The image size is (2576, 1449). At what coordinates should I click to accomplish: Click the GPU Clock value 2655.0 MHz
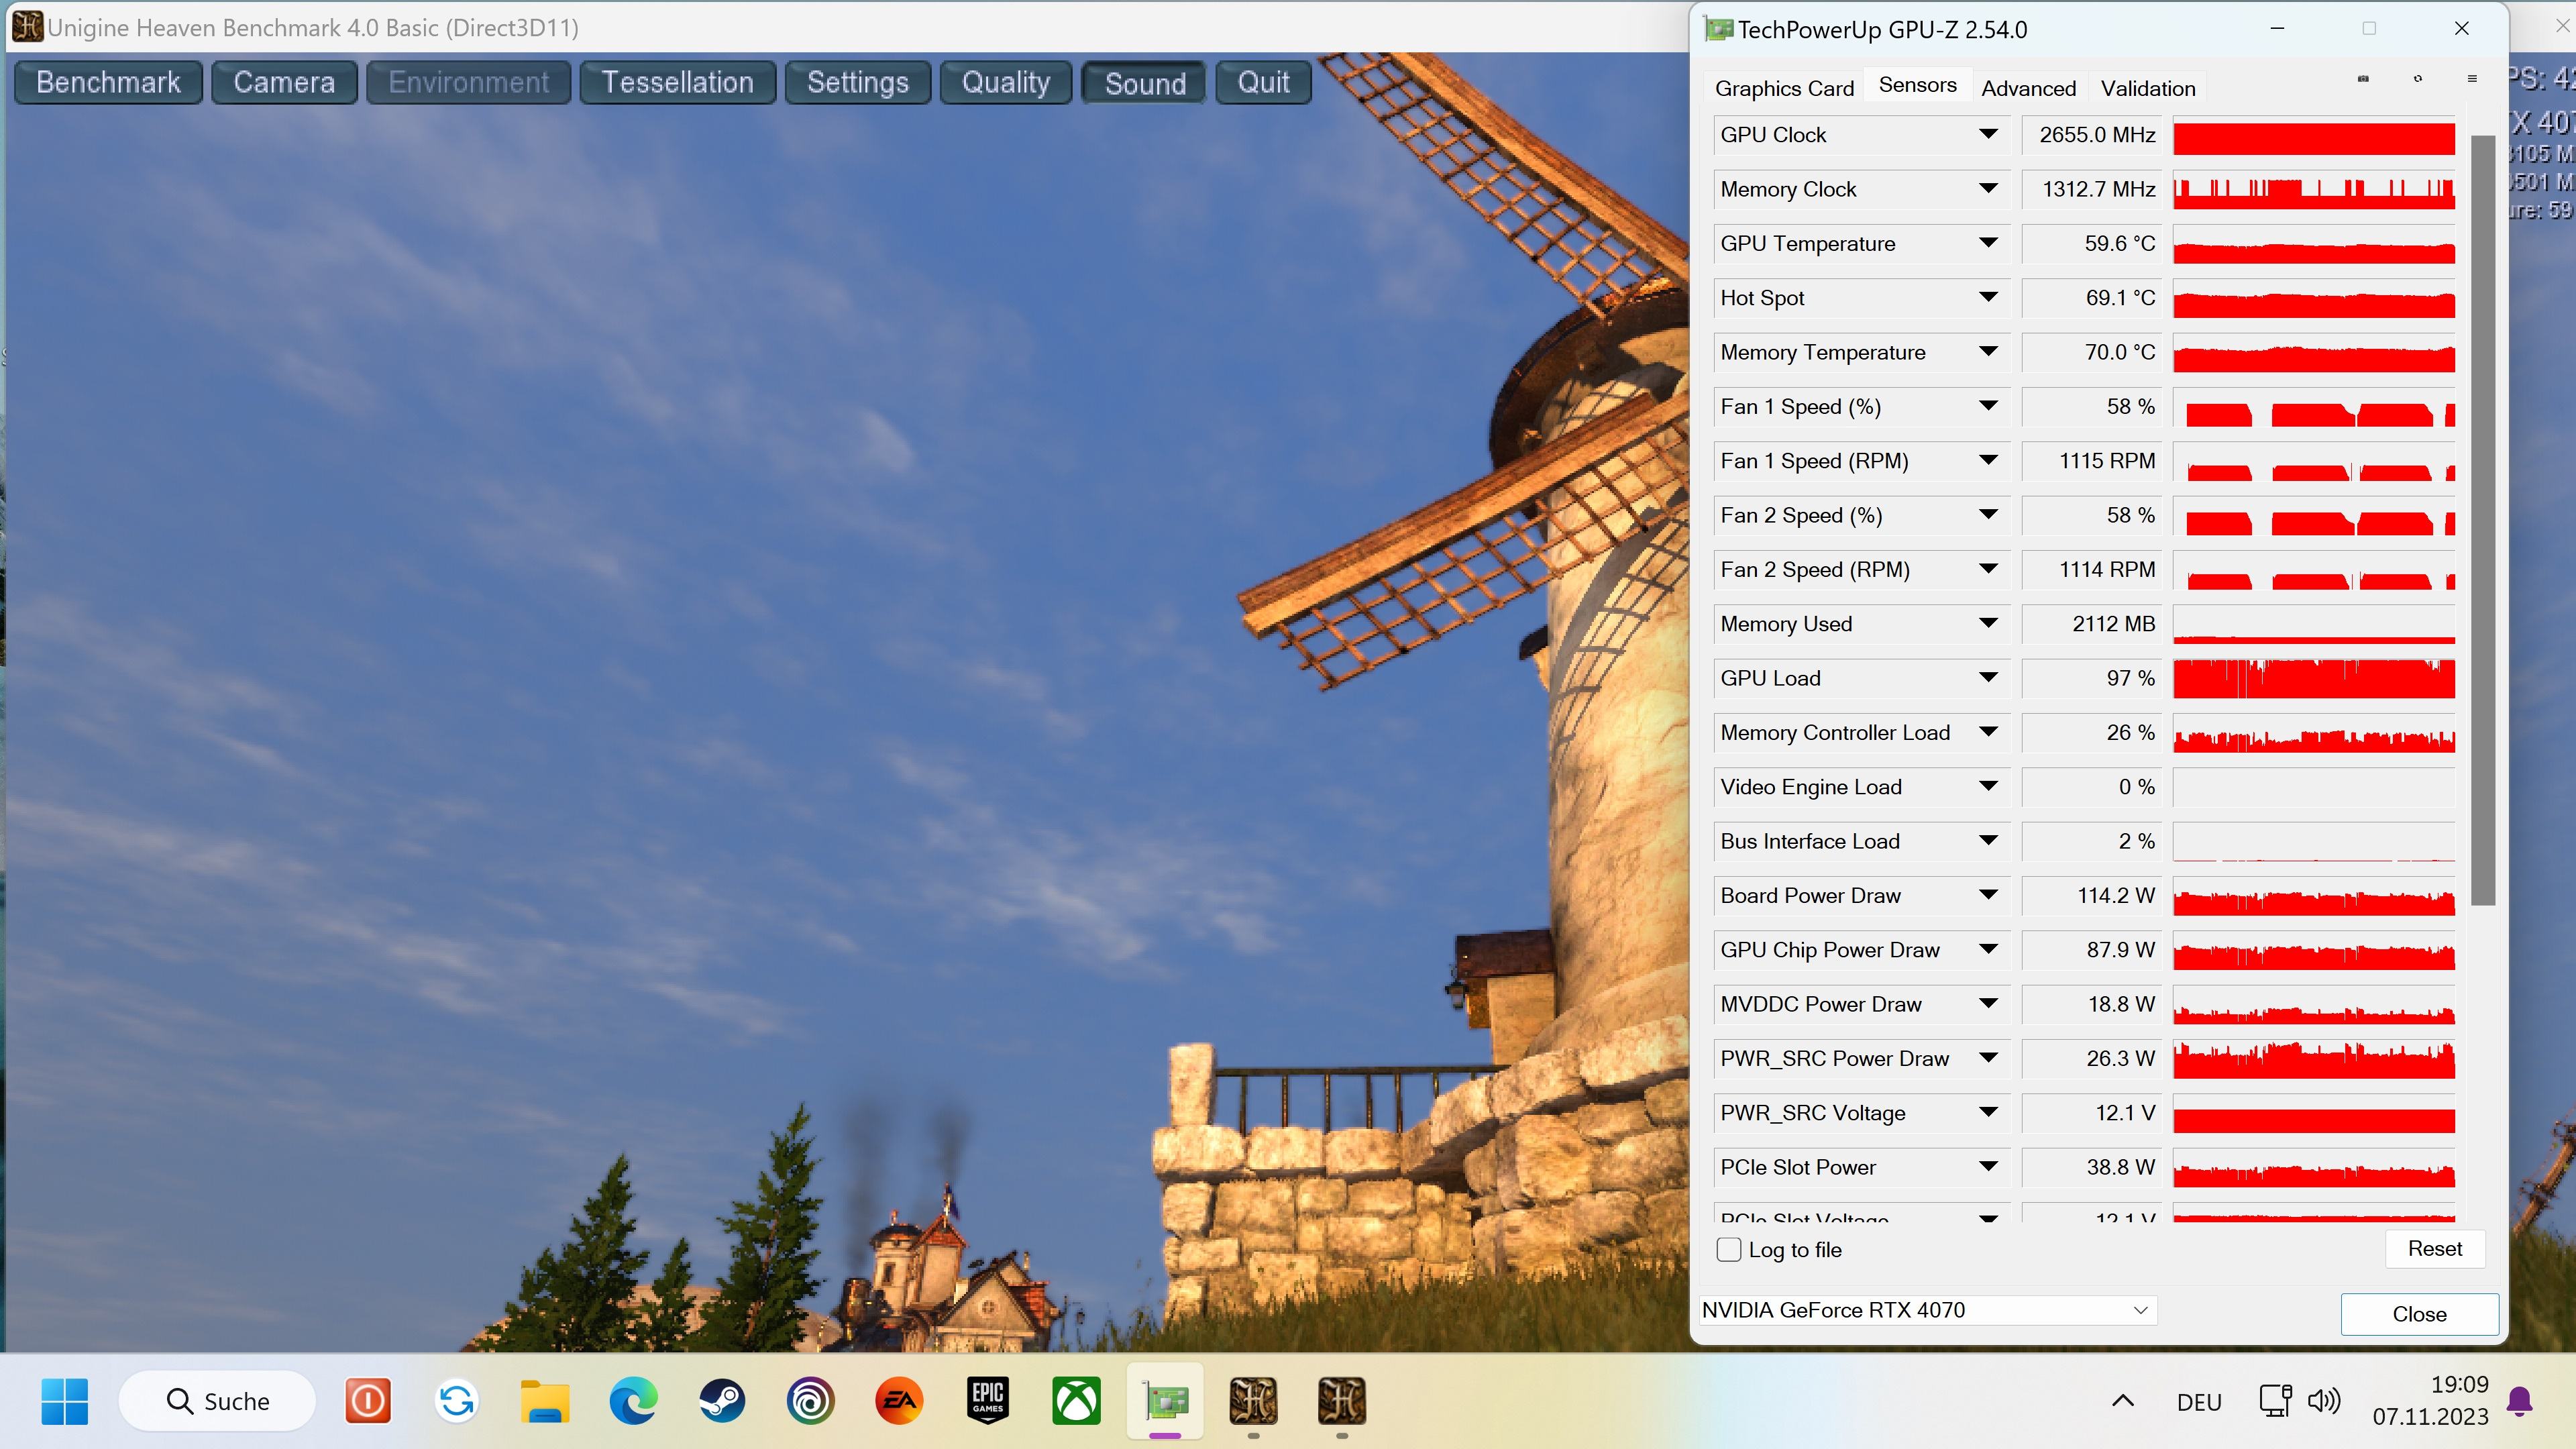2092,134
